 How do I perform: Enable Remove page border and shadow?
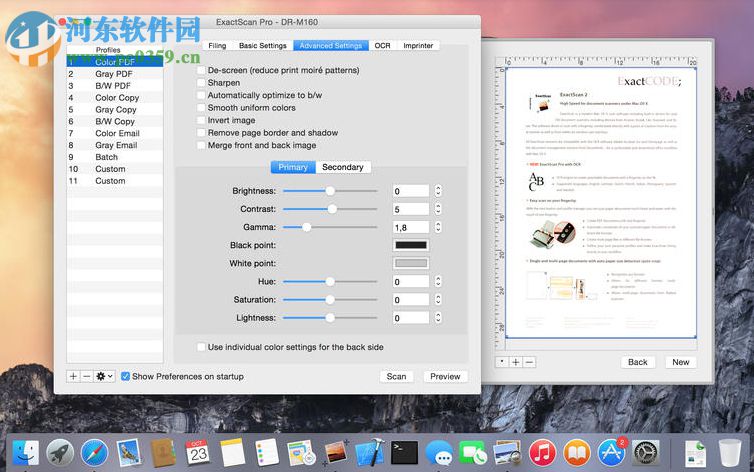201,133
